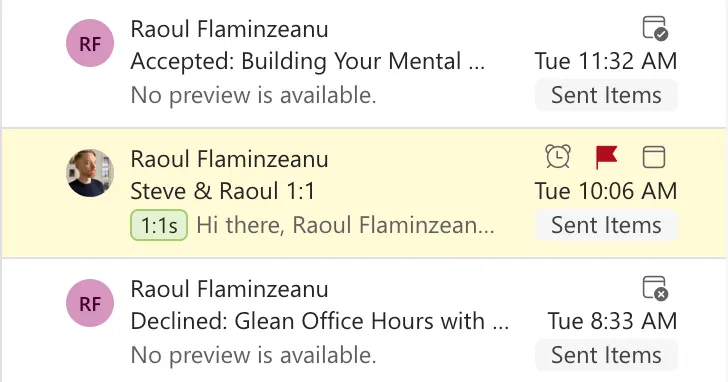Click the accepted meeting calendar icon
The image size is (728, 382).
pyautogui.click(x=655, y=28)
